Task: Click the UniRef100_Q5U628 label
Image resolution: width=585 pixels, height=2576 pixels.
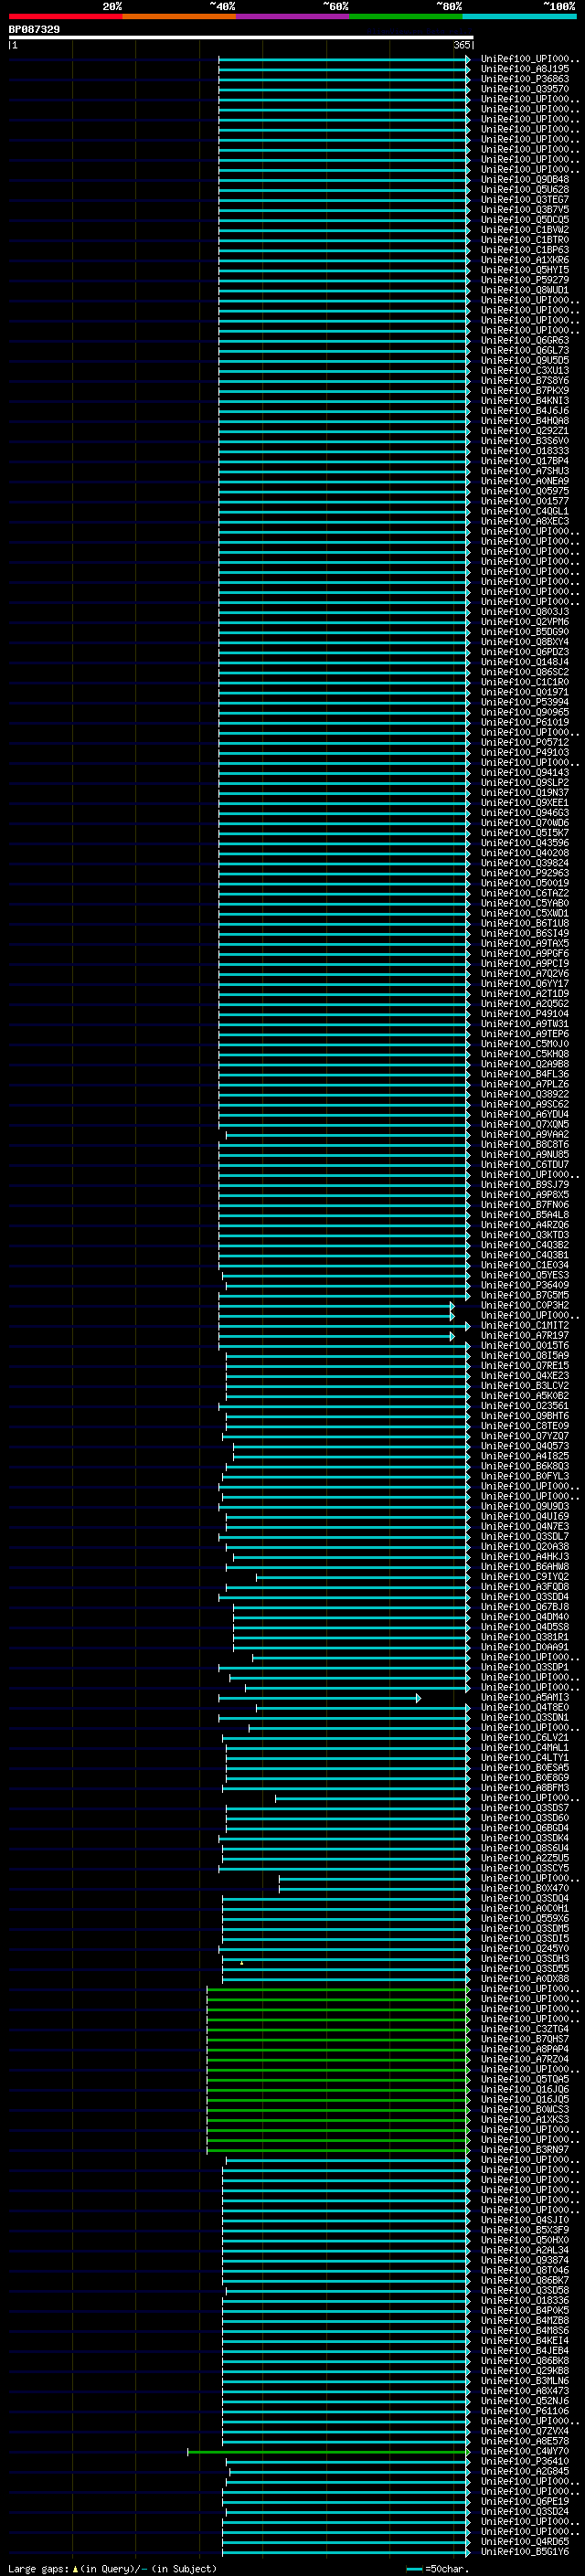Action: tap(525, 190)
